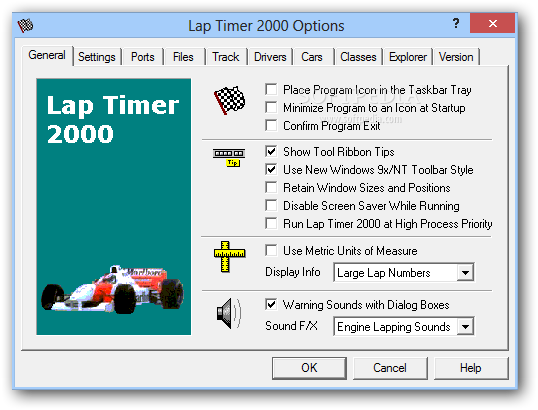Switch to the General tab

(x=47, y=55)
